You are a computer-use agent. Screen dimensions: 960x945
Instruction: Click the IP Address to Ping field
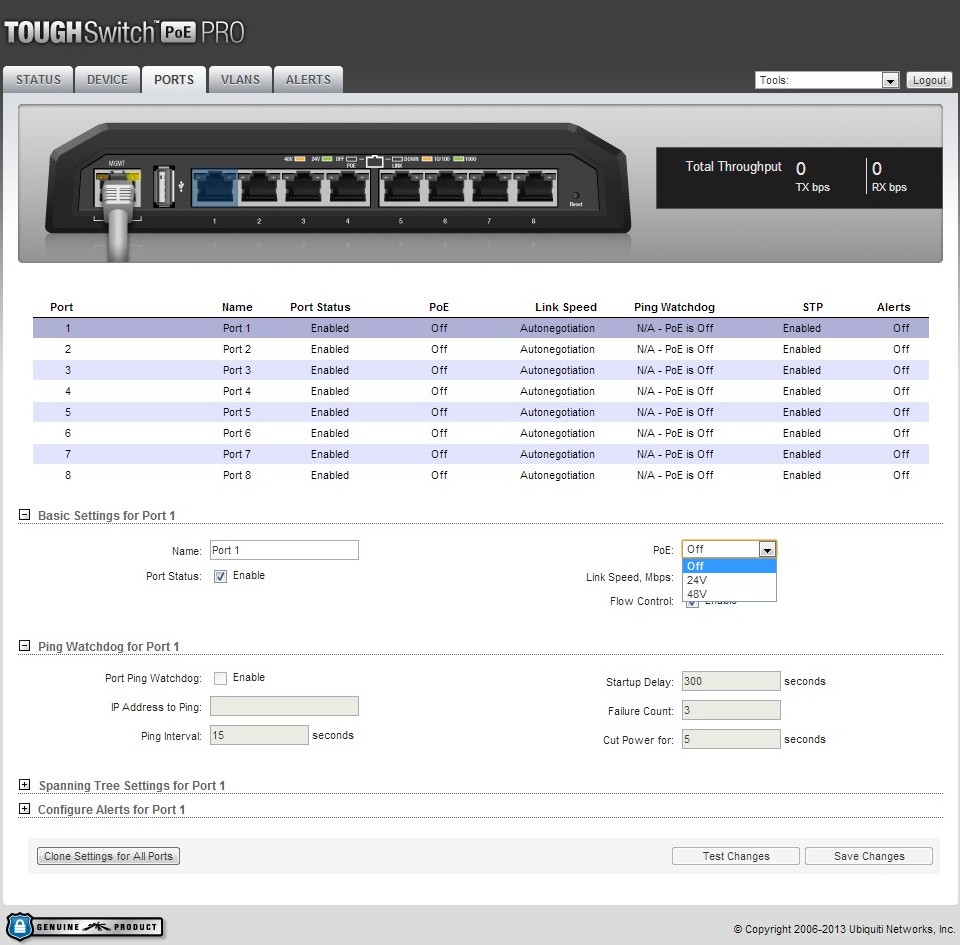pyautogui.click(x=284, y=706)
